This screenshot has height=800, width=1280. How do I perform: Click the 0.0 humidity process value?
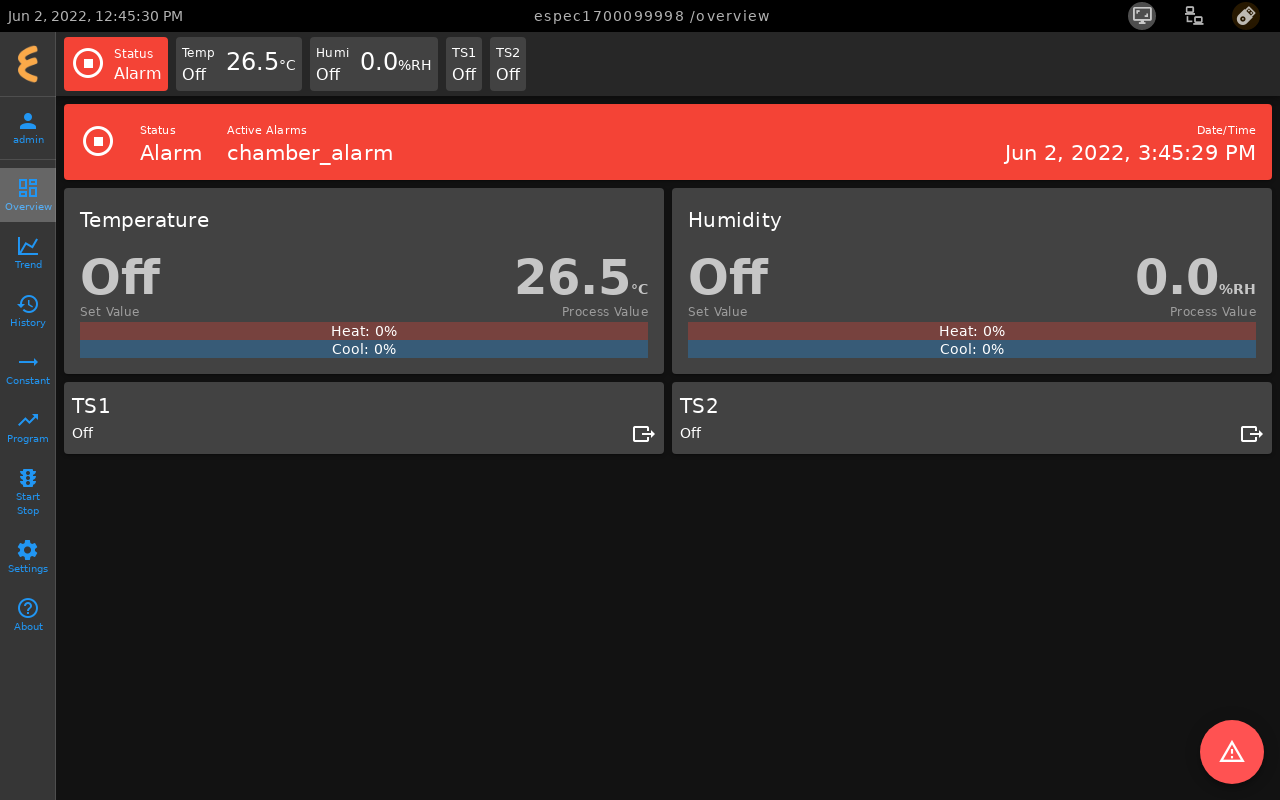click(x=1177, y=278)
